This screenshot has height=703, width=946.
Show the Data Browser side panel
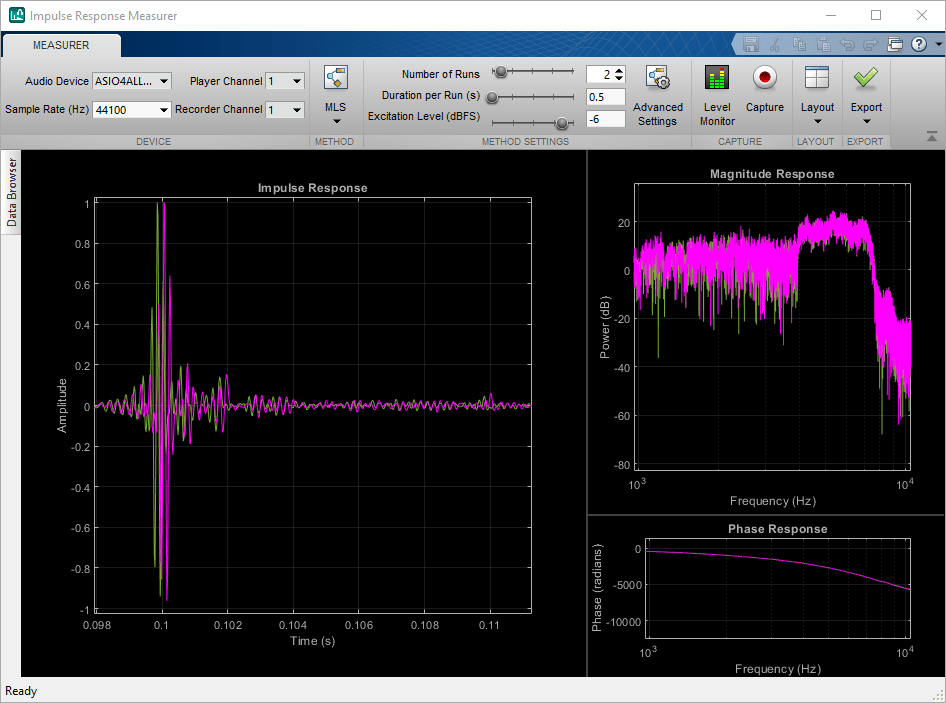(12, 192)
